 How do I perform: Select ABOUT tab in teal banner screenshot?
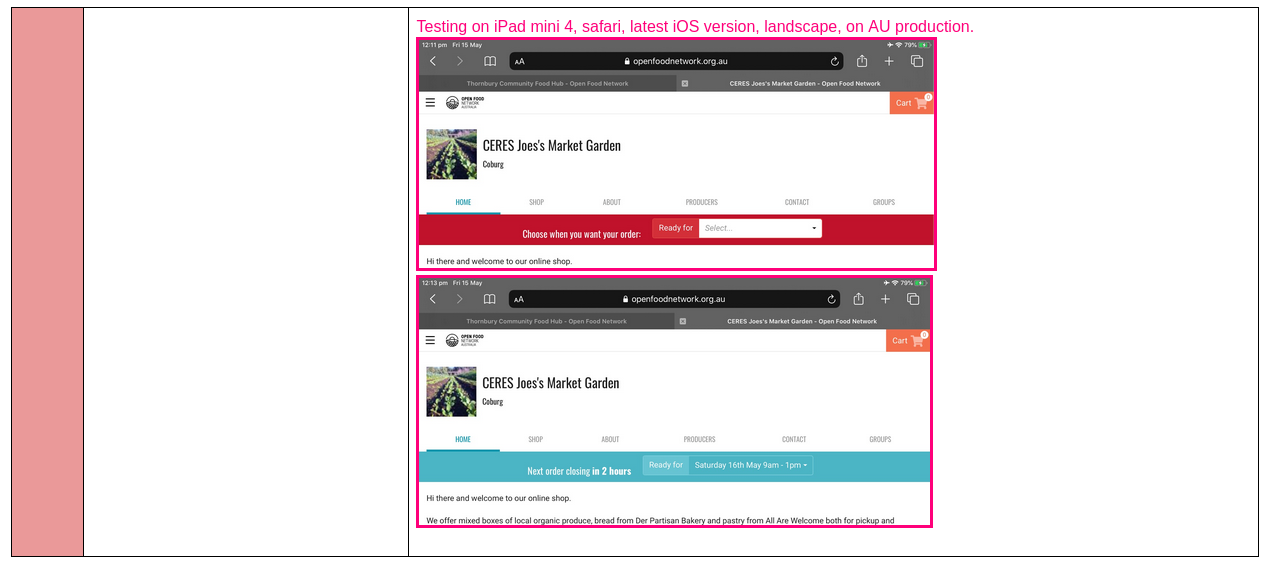point(610,439)
